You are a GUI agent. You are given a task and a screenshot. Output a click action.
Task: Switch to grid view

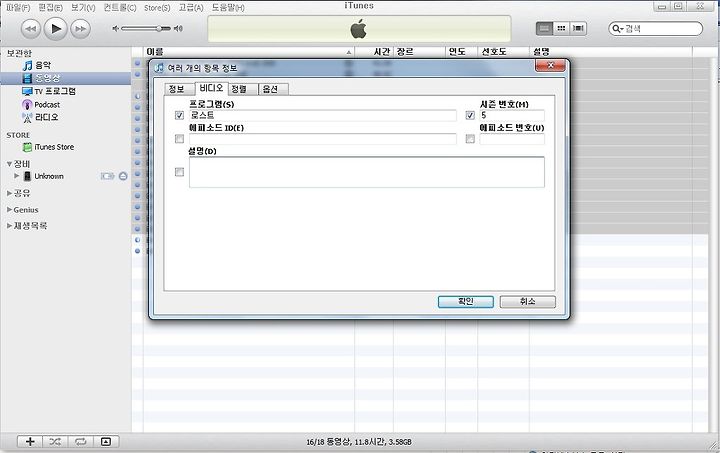tap(561, 28)
